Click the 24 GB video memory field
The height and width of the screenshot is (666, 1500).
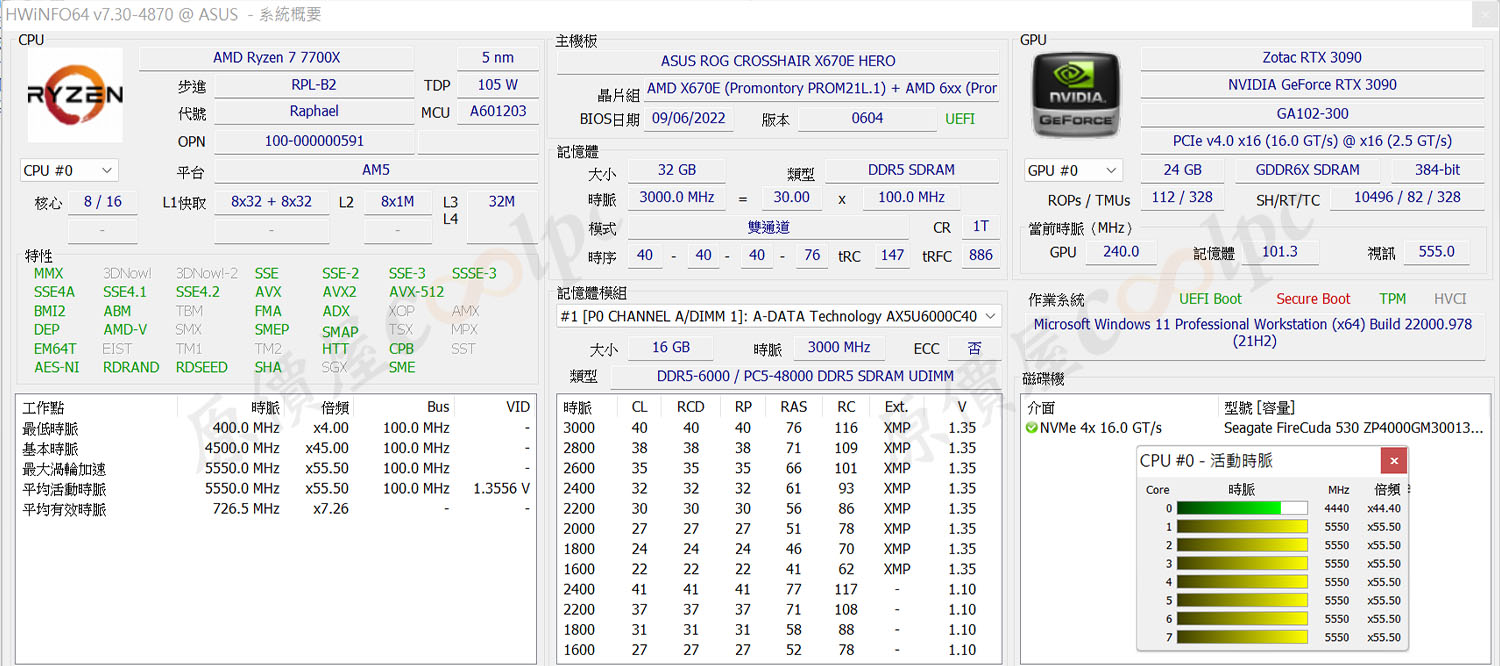click(x=1183, y=170)
